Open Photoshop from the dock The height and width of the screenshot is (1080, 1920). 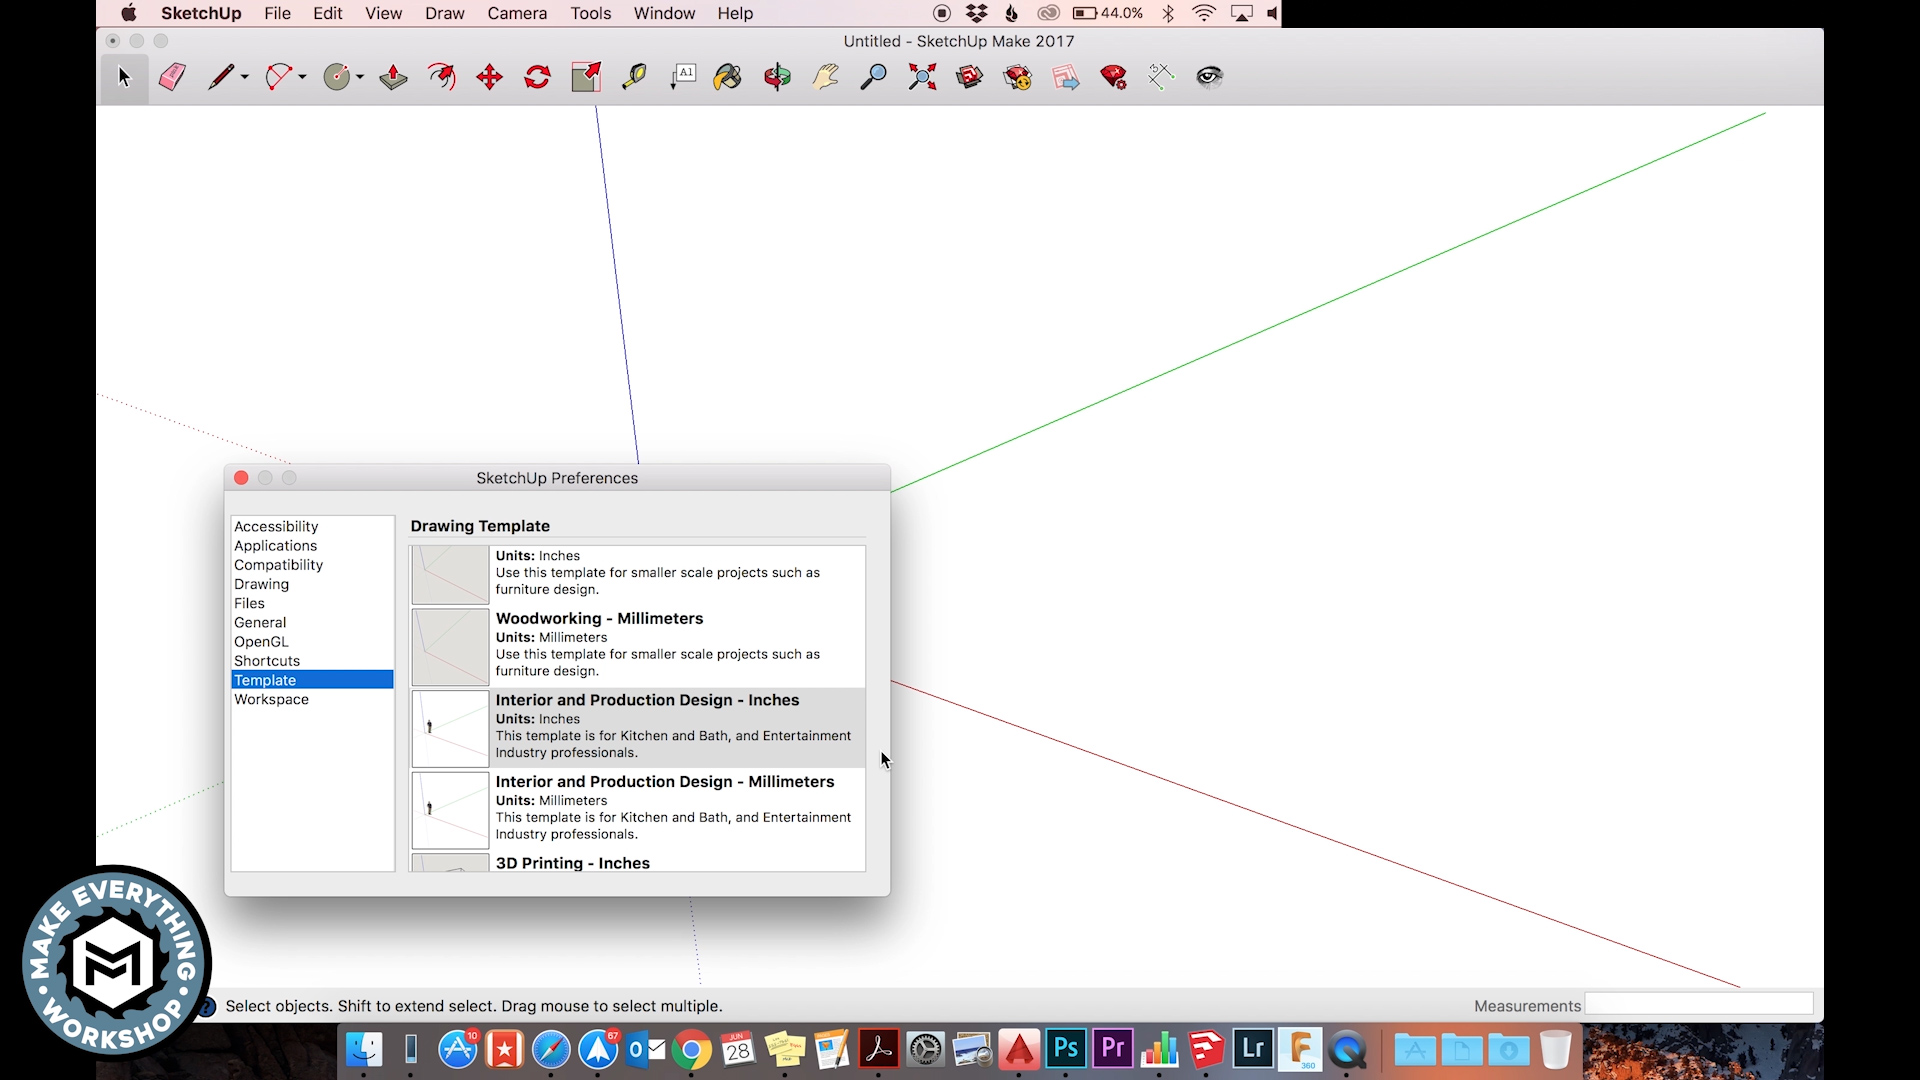tap(1066, 1049)
